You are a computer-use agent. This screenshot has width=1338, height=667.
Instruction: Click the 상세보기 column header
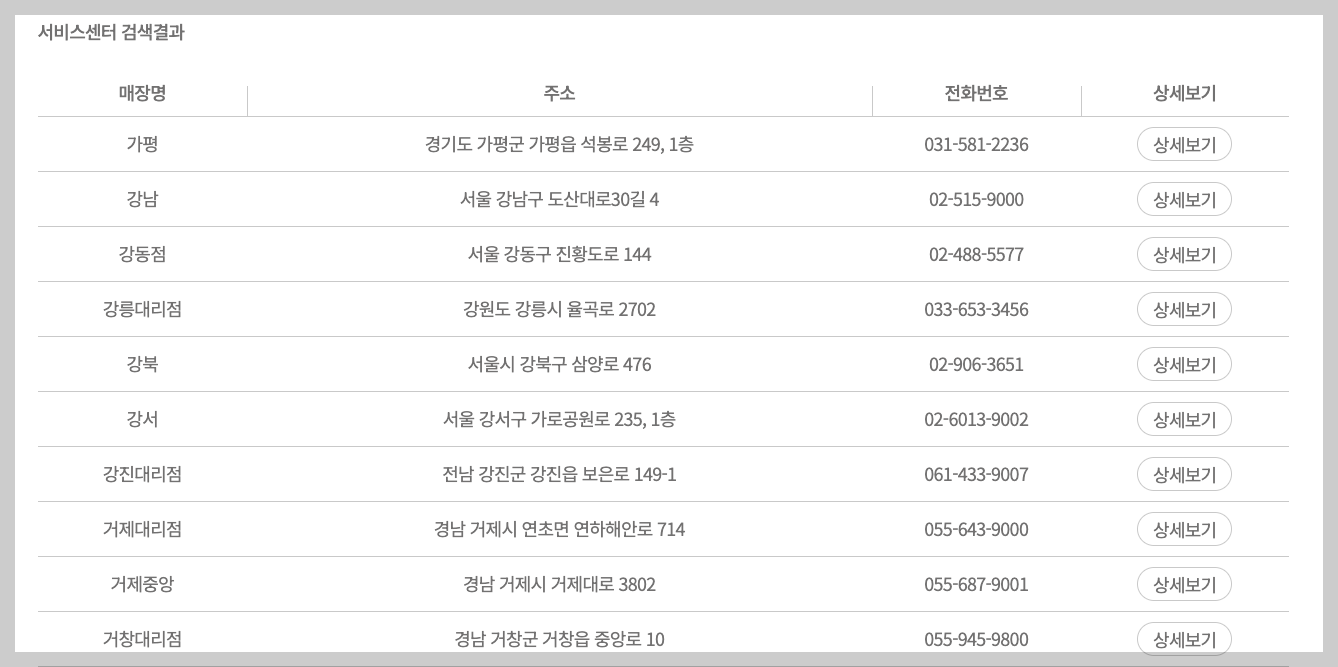(1184, 93)
